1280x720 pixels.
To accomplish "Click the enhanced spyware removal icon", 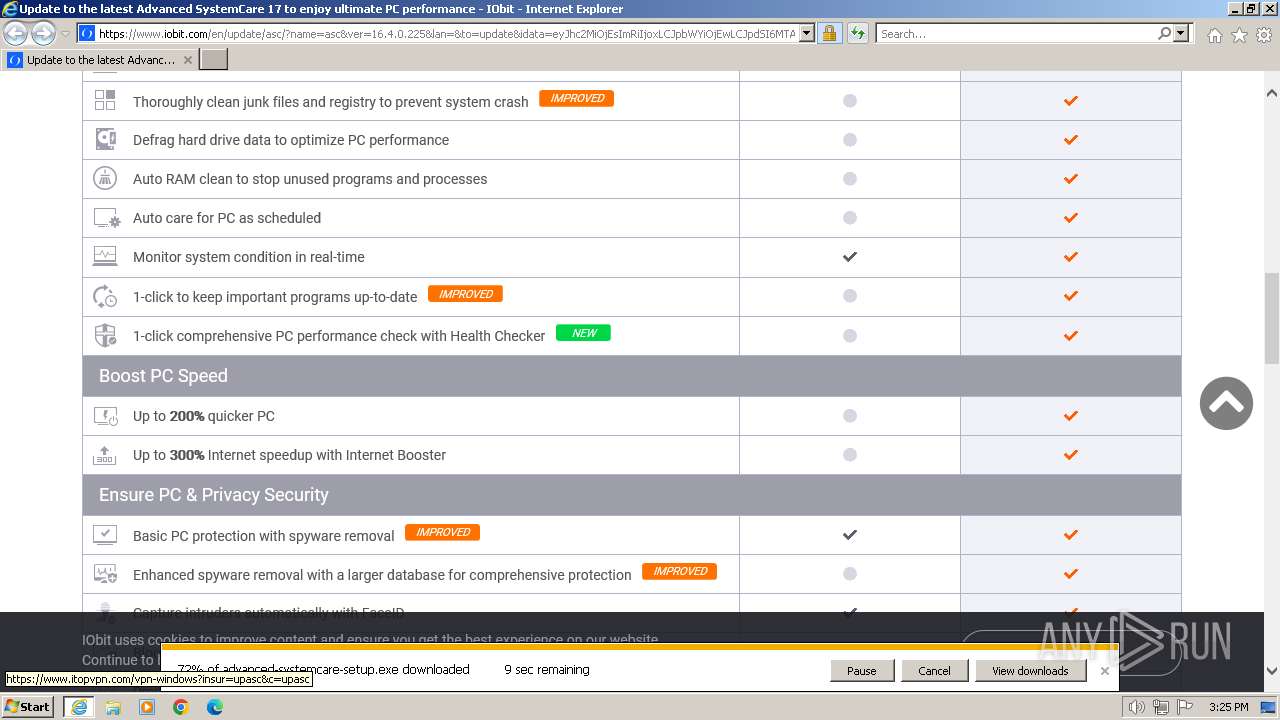I will [x=105, y=574].
